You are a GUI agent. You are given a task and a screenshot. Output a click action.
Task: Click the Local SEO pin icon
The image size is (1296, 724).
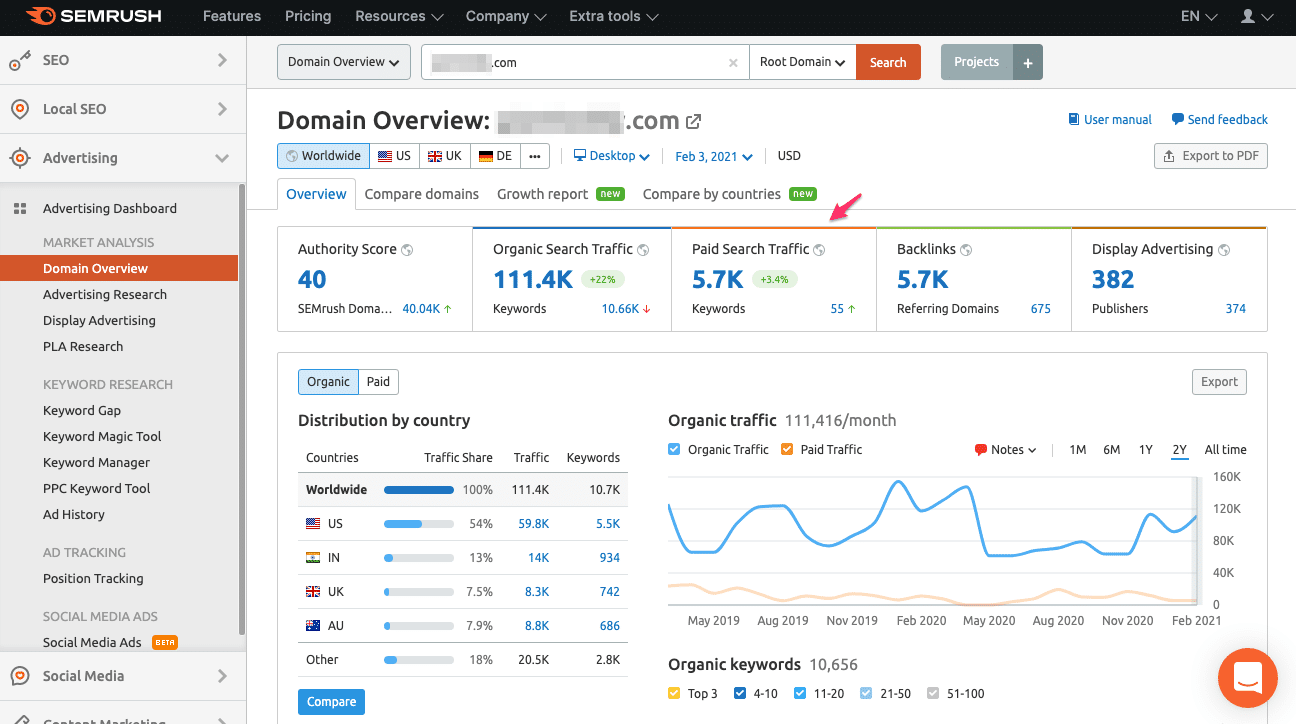coord(19,109)
